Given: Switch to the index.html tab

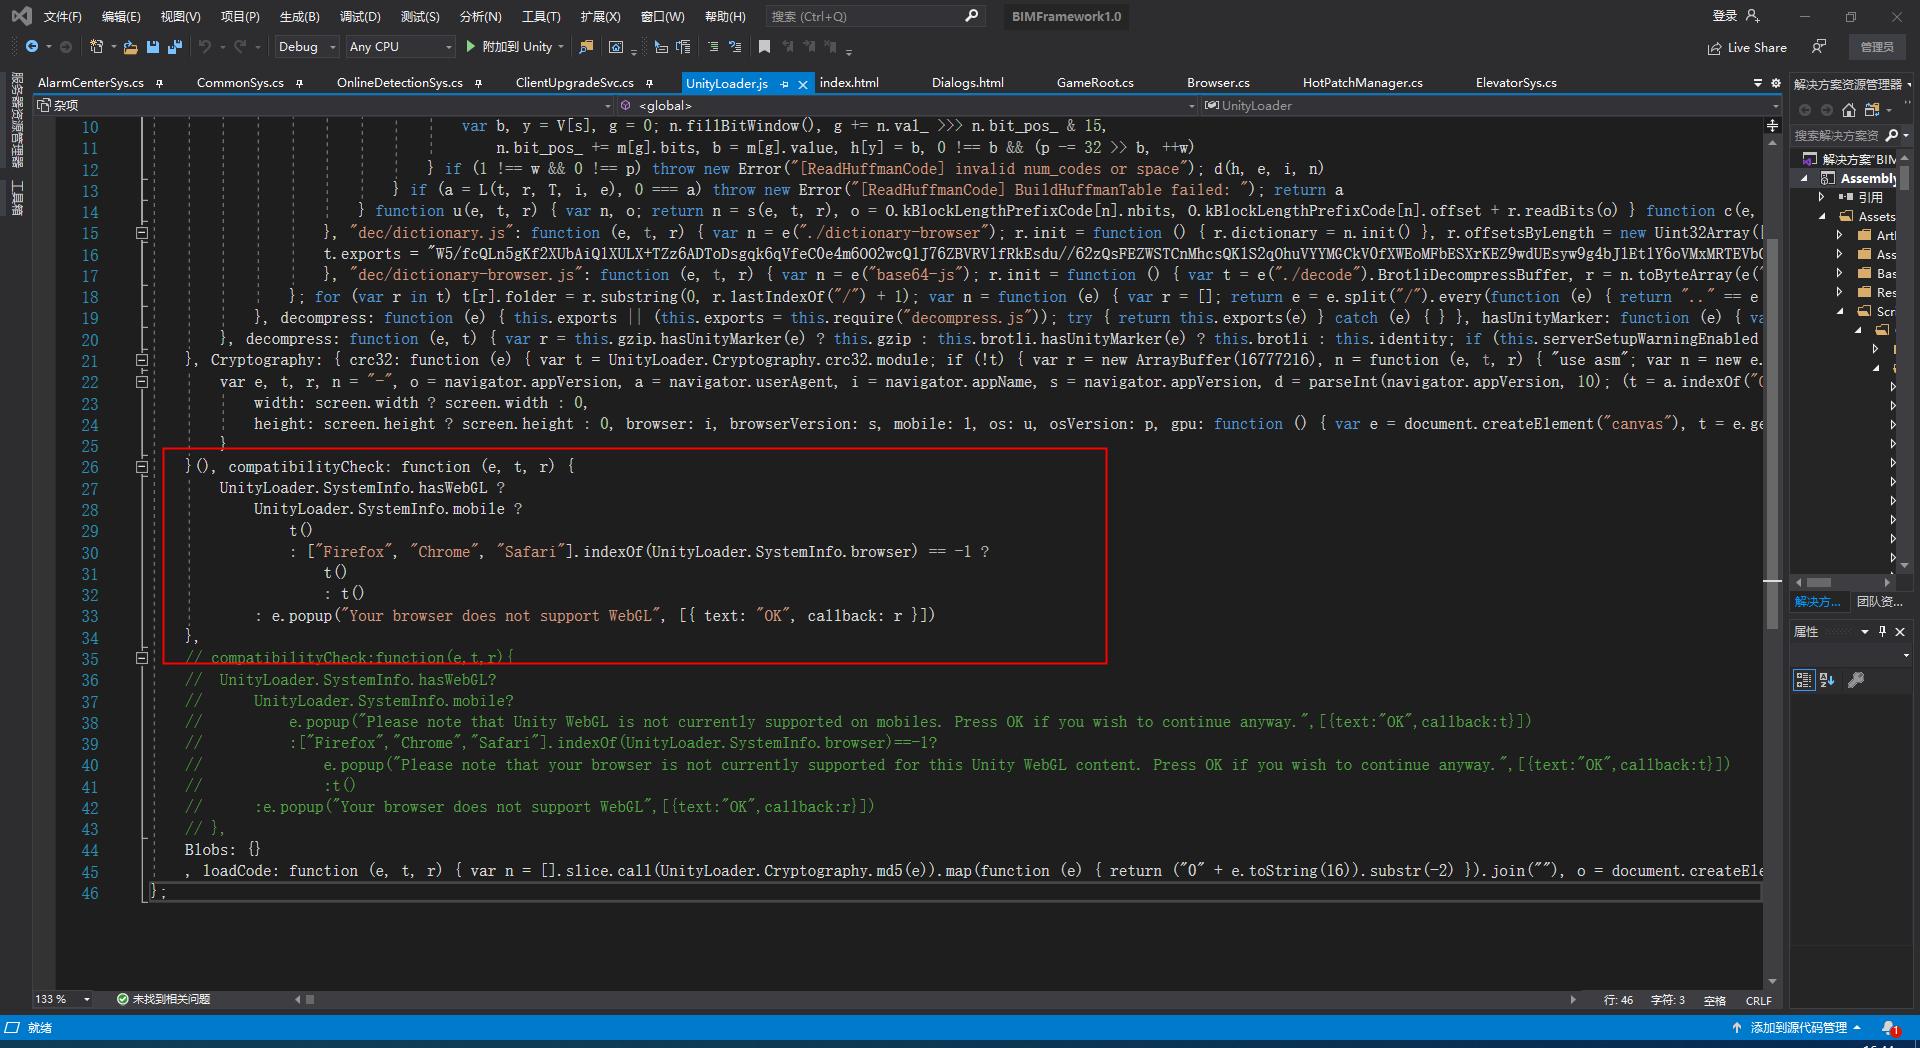Looking at the screenshot, I should (849, 83).
